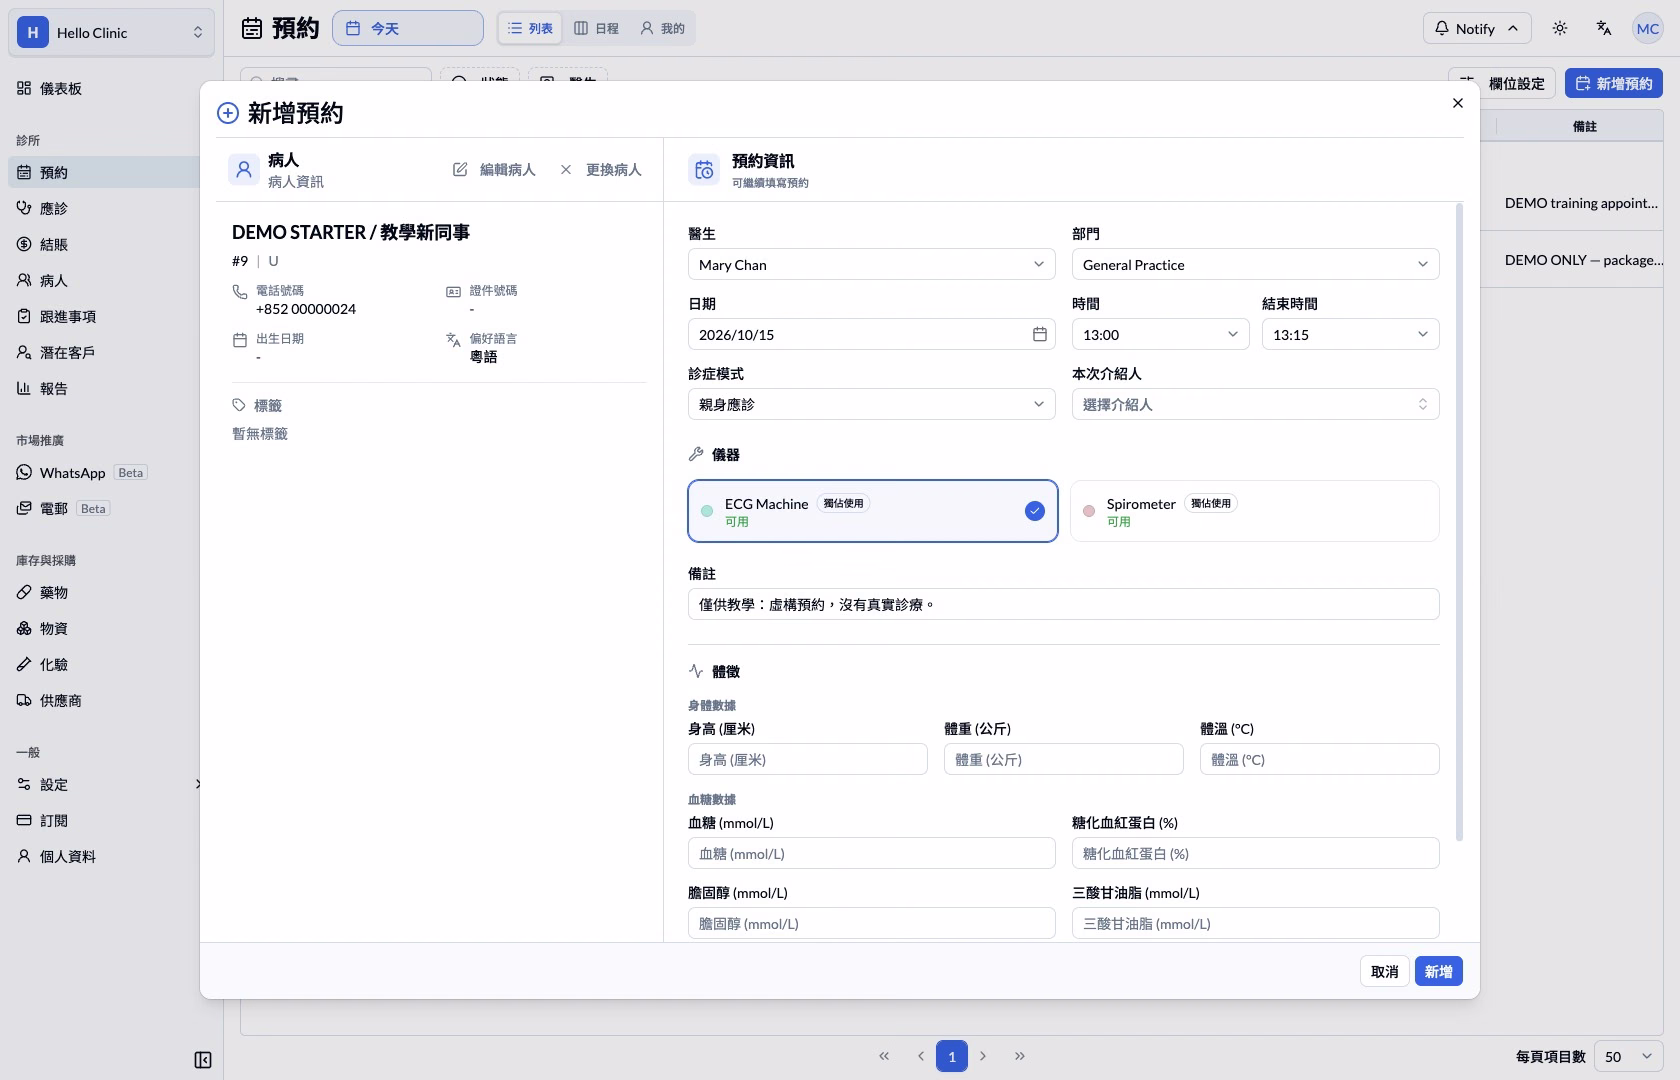Go to the first page arrow
1680x1080 pixels.
tap(884, 1056)
